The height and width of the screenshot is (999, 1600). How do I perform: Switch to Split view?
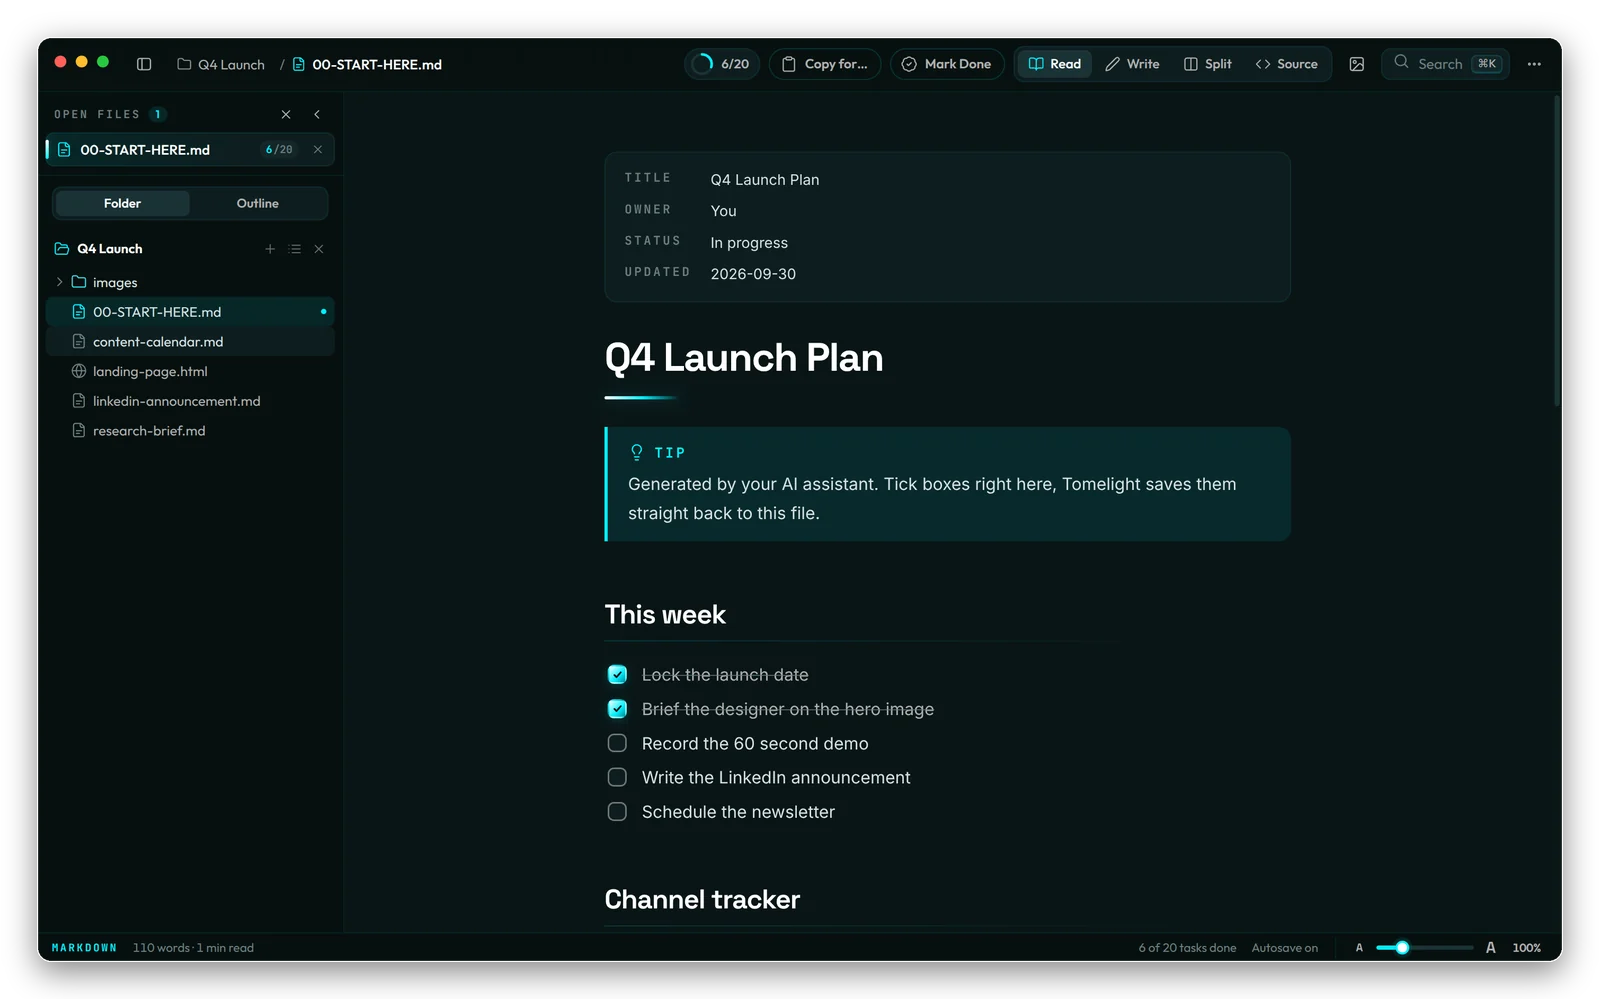[1208, 64]
